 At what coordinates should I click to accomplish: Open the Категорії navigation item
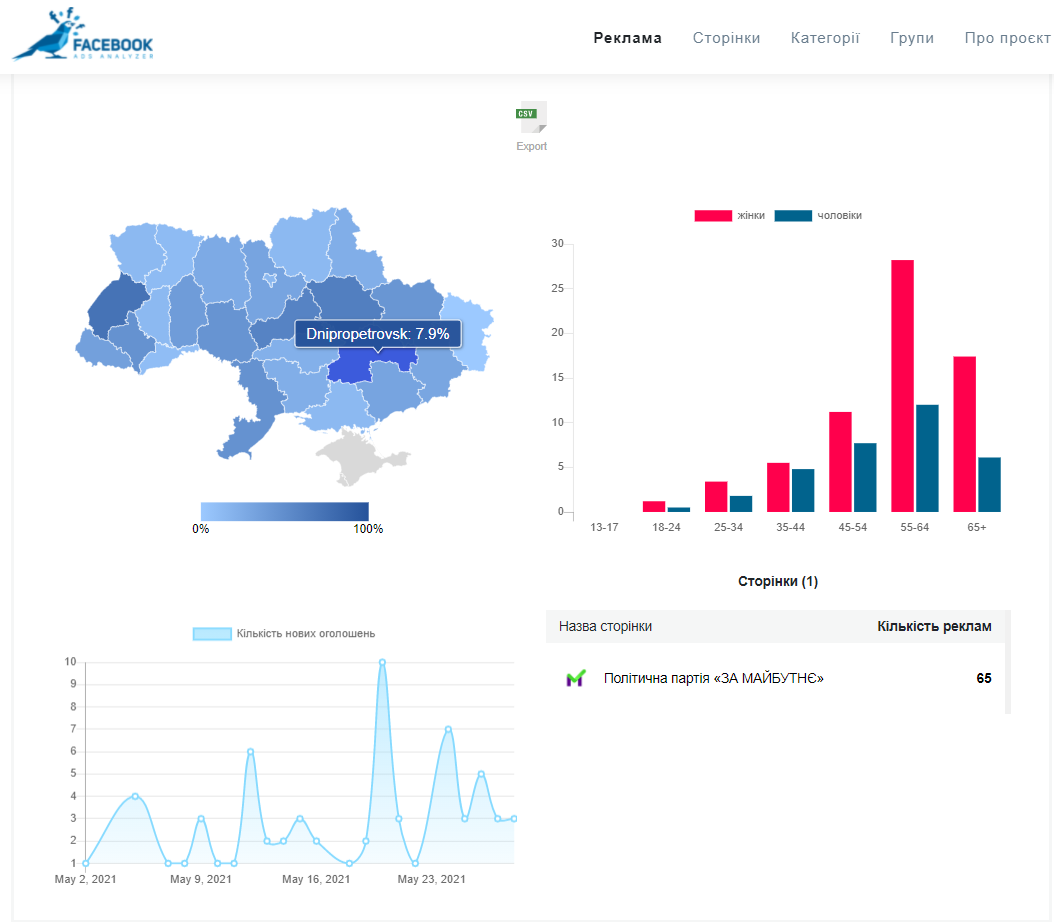click(825, 38)
